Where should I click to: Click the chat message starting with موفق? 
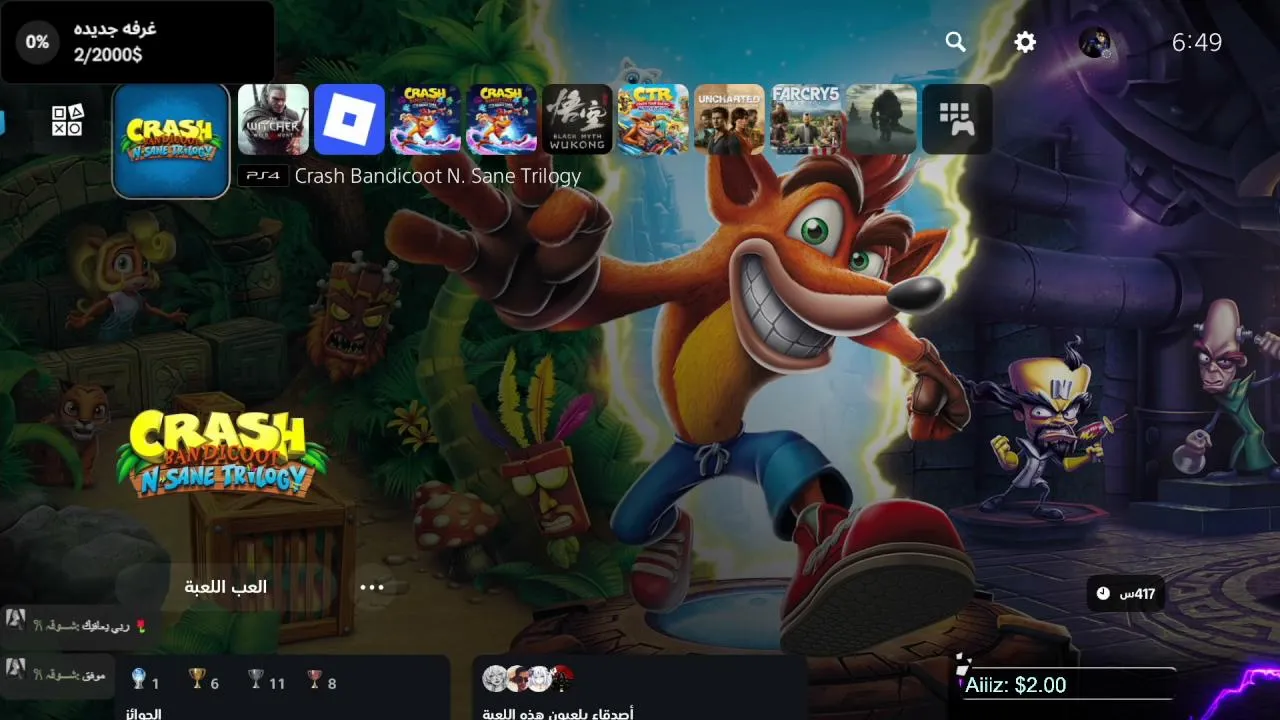58,676
